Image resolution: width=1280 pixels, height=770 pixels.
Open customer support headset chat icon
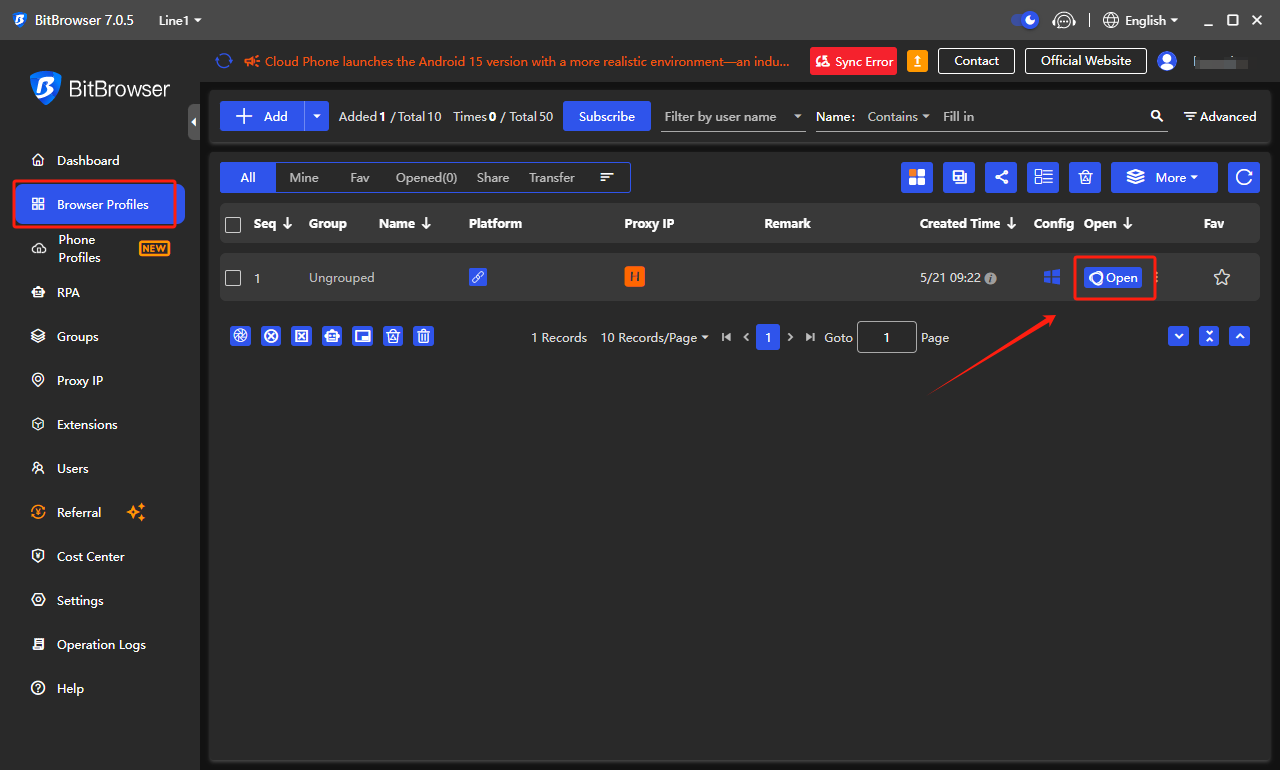point(1064,20)
